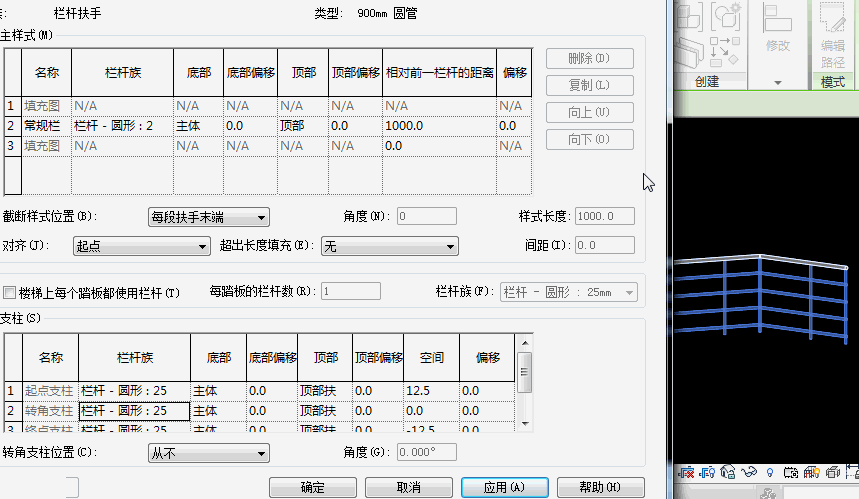Open the 转角支柱位置 dropdown showing 从不

point(209,454)
